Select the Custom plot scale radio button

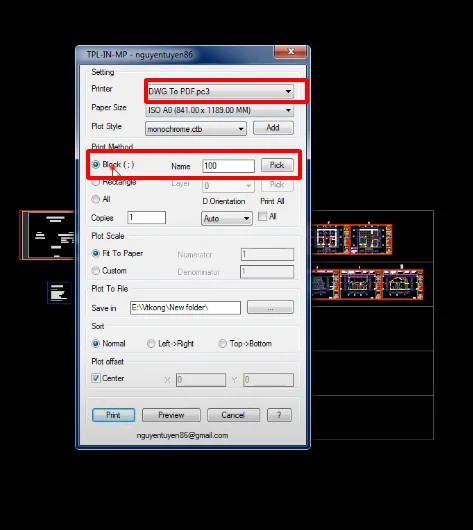[96, 271]
